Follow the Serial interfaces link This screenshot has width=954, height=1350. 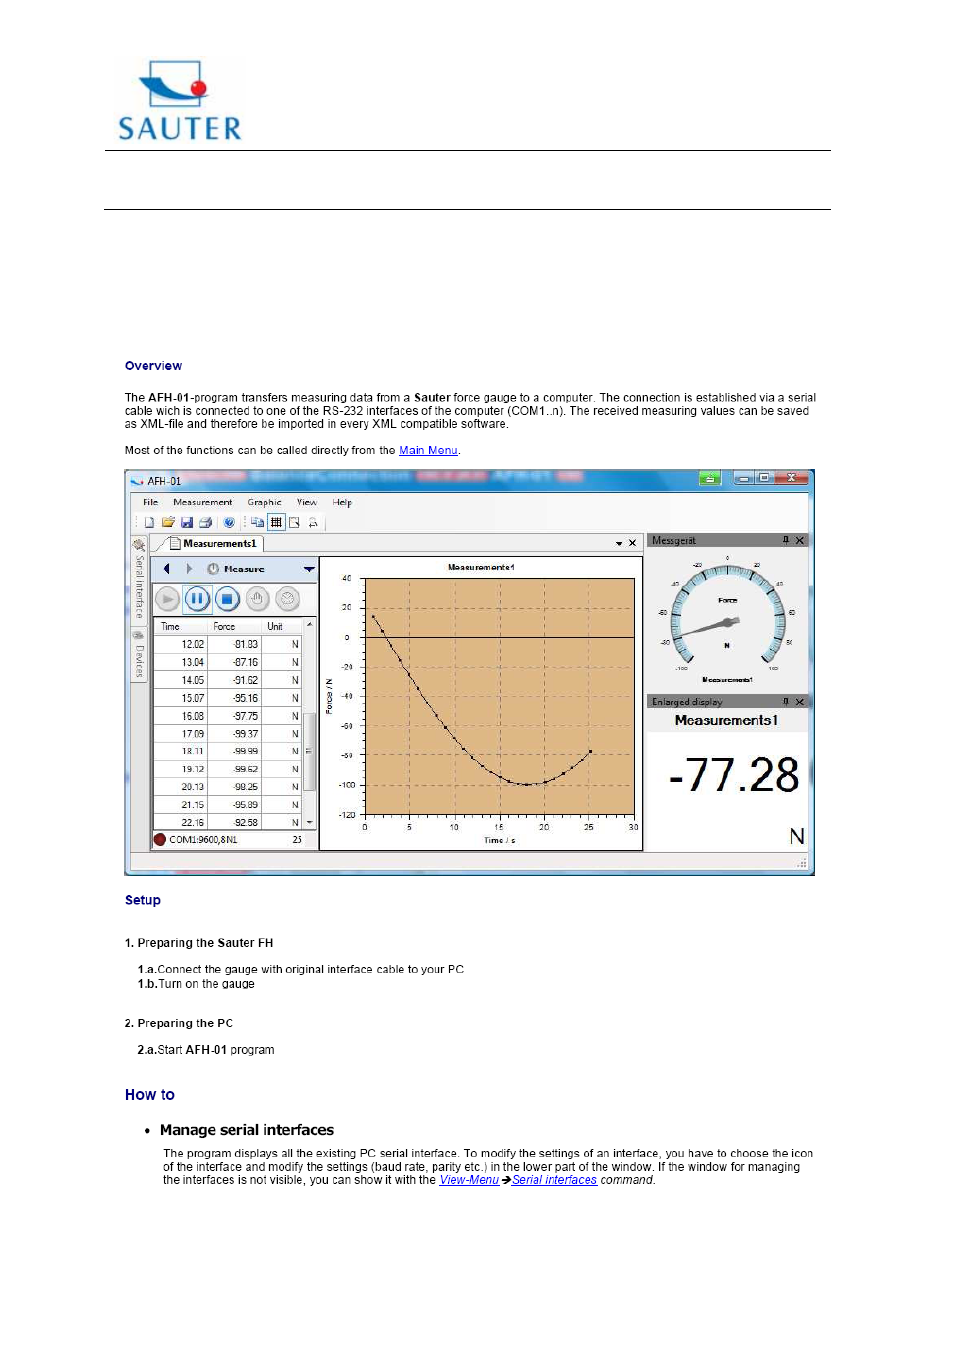click(555, 1180)
